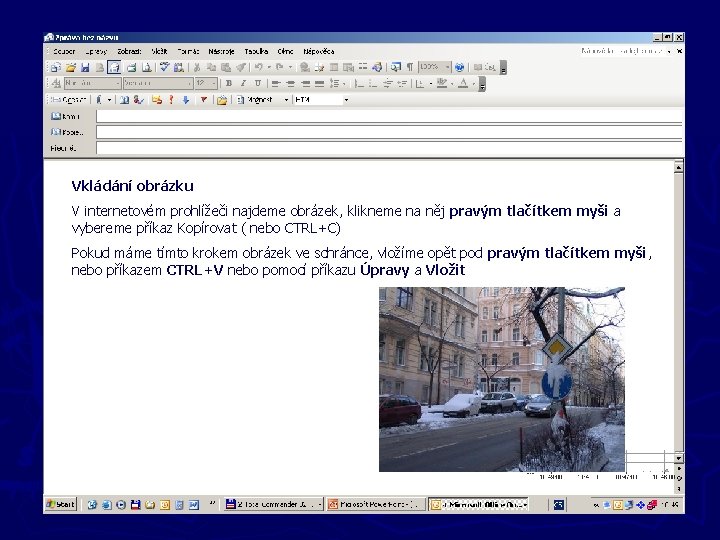Align text left

[x=276, y=84]
